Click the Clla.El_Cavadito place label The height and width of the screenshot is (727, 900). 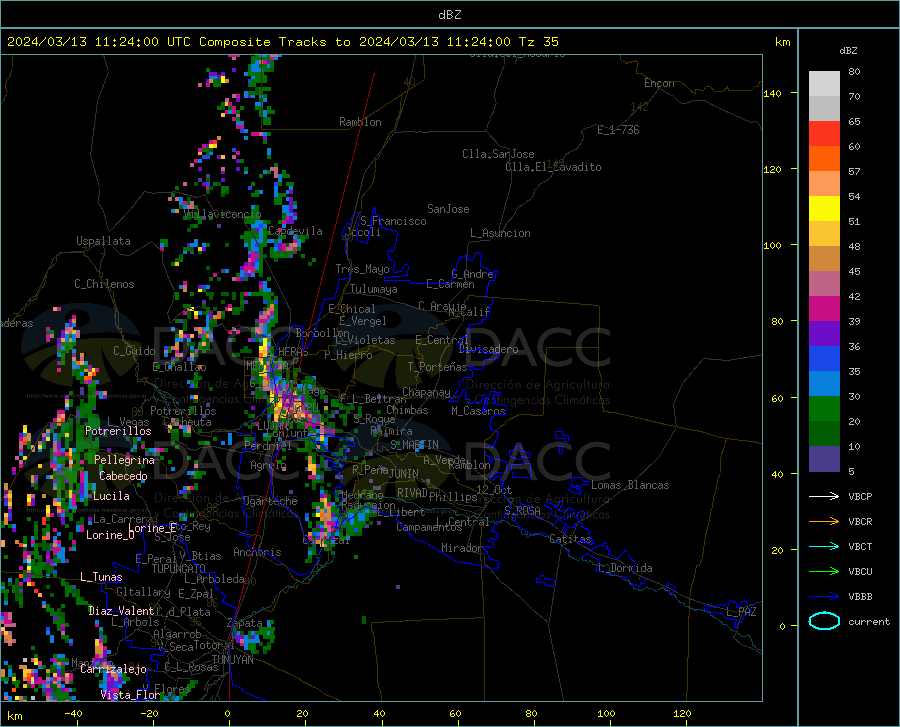pos(553,167)
